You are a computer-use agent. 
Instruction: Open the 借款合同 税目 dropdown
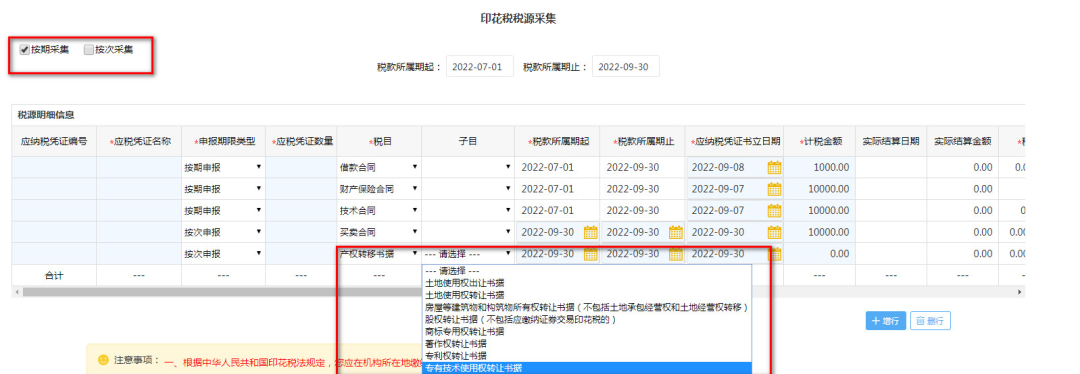coord(379,167)
